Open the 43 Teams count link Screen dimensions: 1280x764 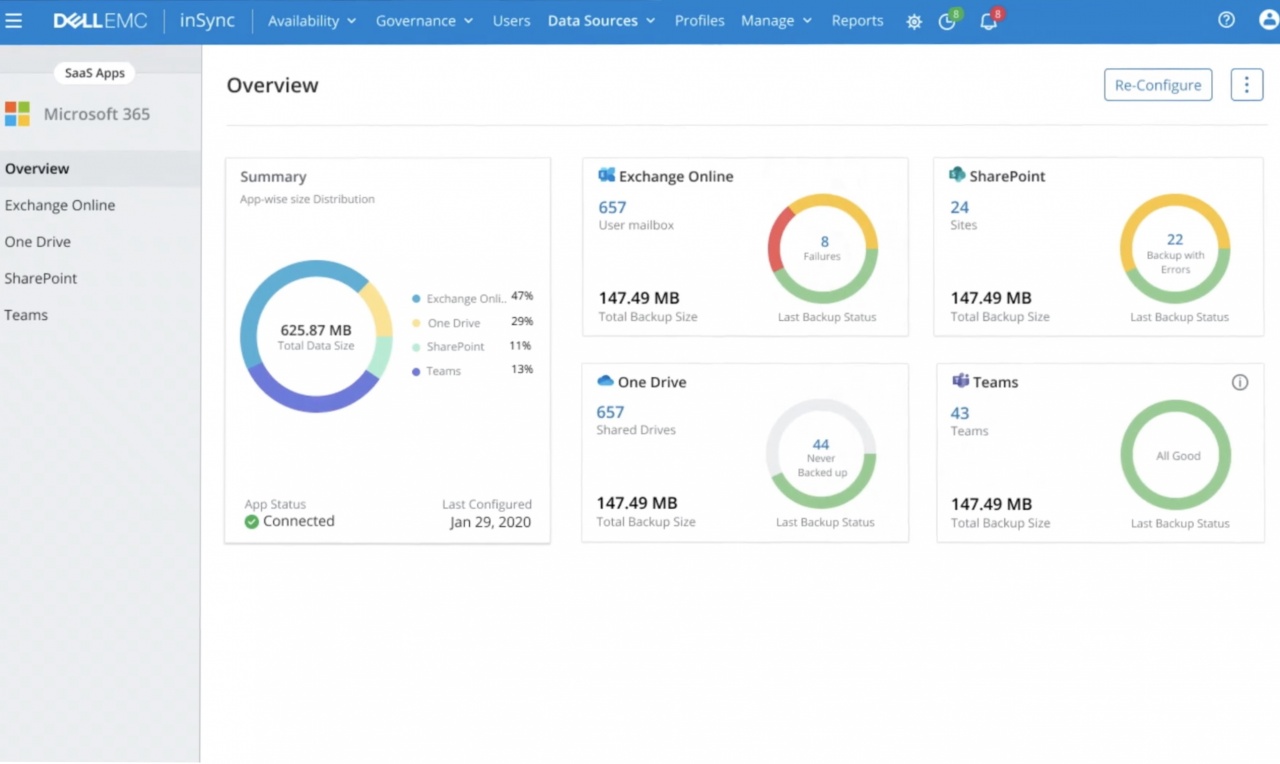pos(960,413)
